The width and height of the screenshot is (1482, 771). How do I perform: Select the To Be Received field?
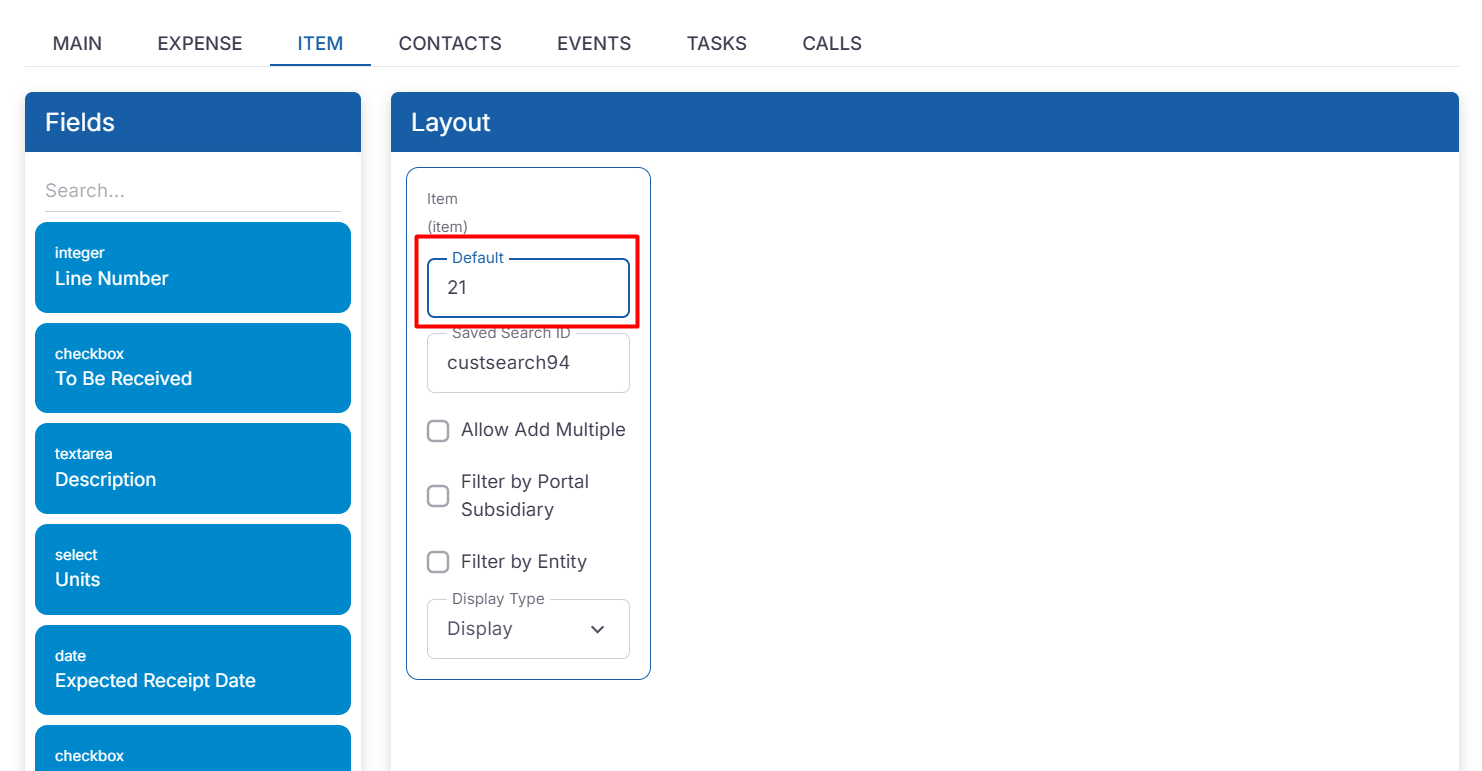click(x=193, y=368)
